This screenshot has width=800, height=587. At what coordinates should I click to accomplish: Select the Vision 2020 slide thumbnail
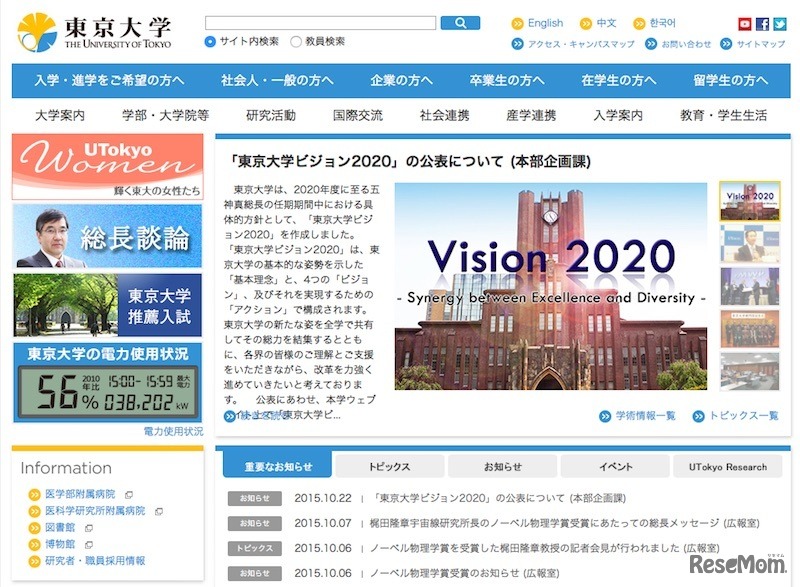[x=749, y=201]
